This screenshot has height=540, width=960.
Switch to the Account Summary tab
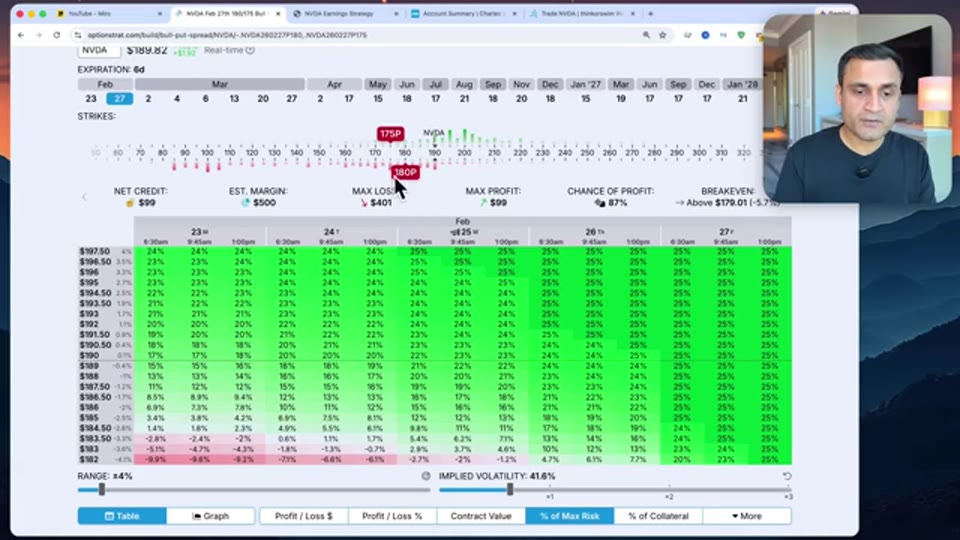(x=462, y=13)
